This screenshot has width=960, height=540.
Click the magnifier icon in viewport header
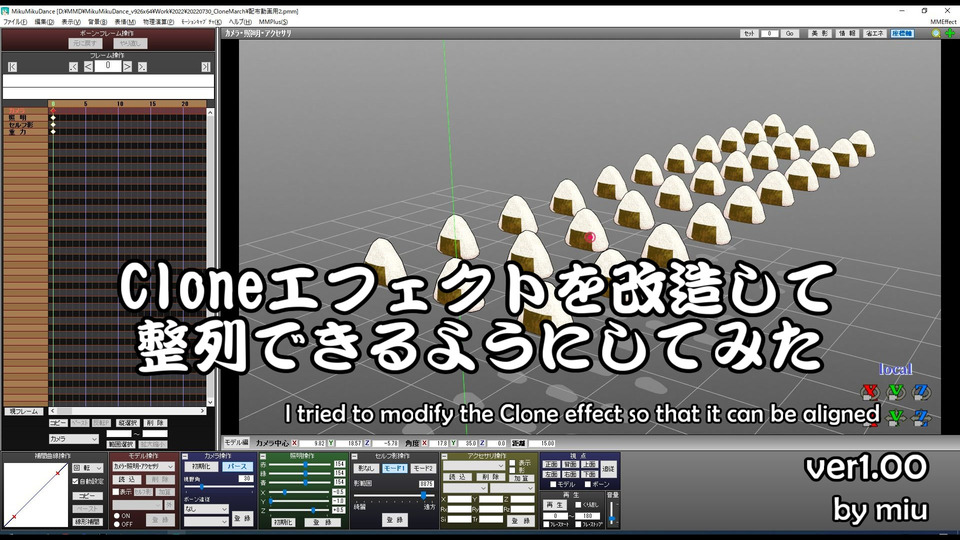936,34
